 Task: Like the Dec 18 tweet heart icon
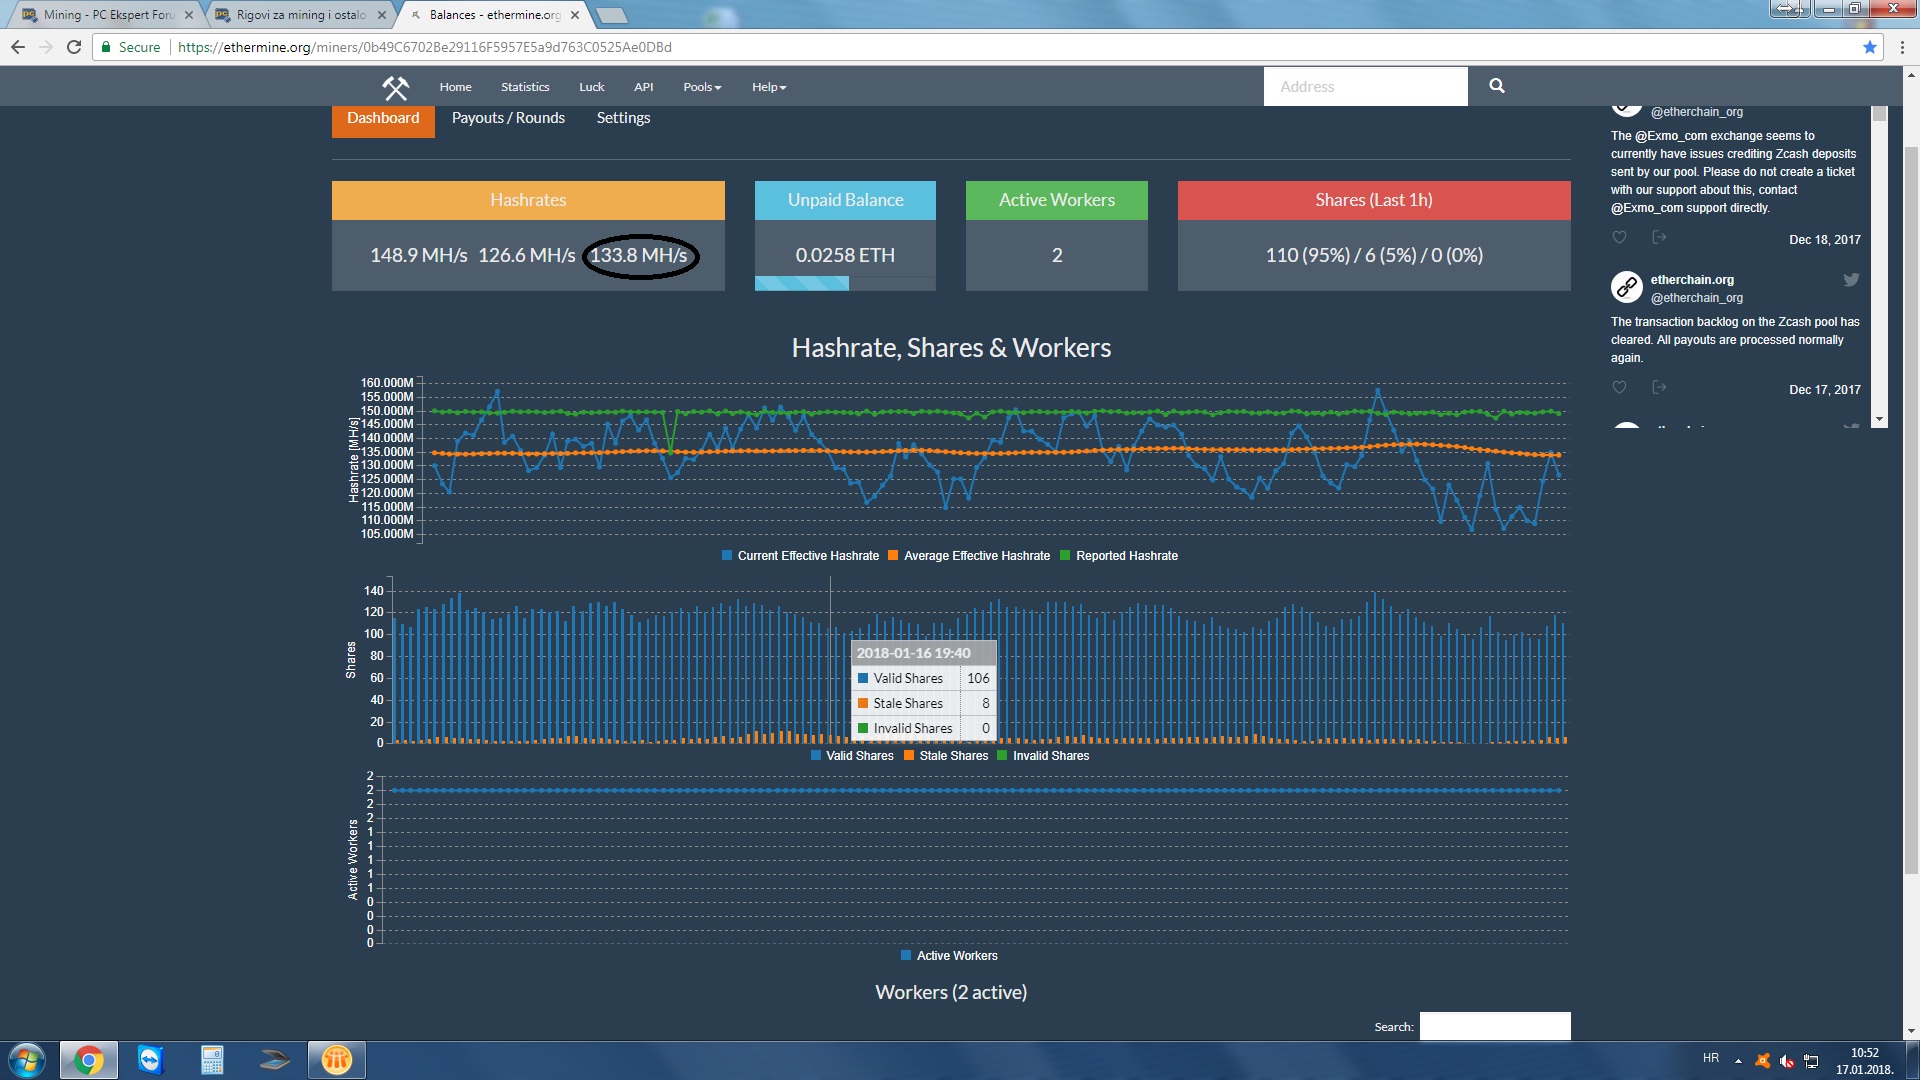(1619, 238)
